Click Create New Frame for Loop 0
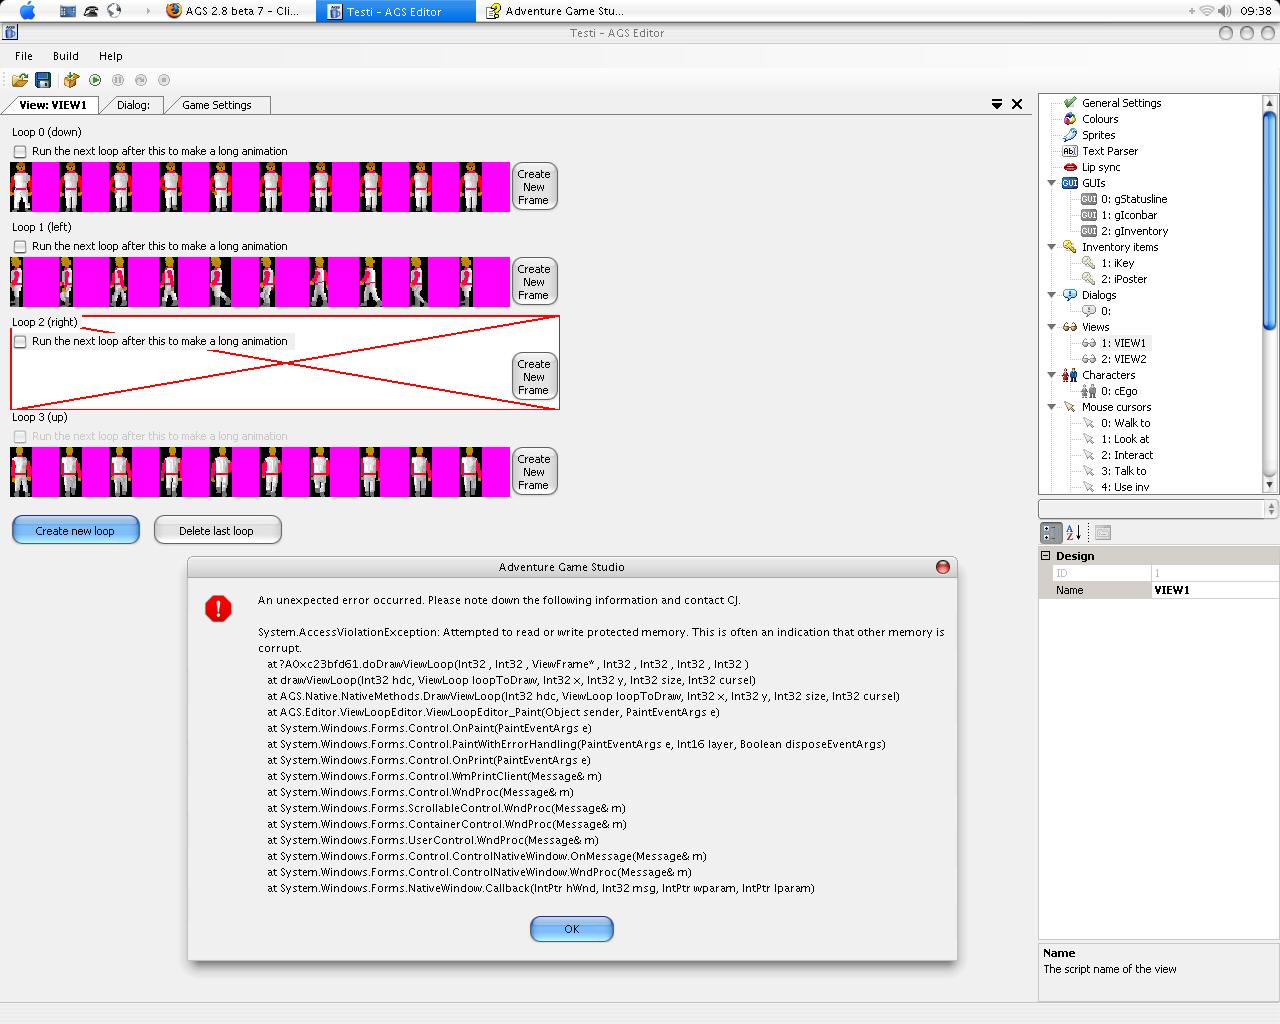Image resolution: width=1280 pixels, height=1024 pixels. [x=534, y=187]
